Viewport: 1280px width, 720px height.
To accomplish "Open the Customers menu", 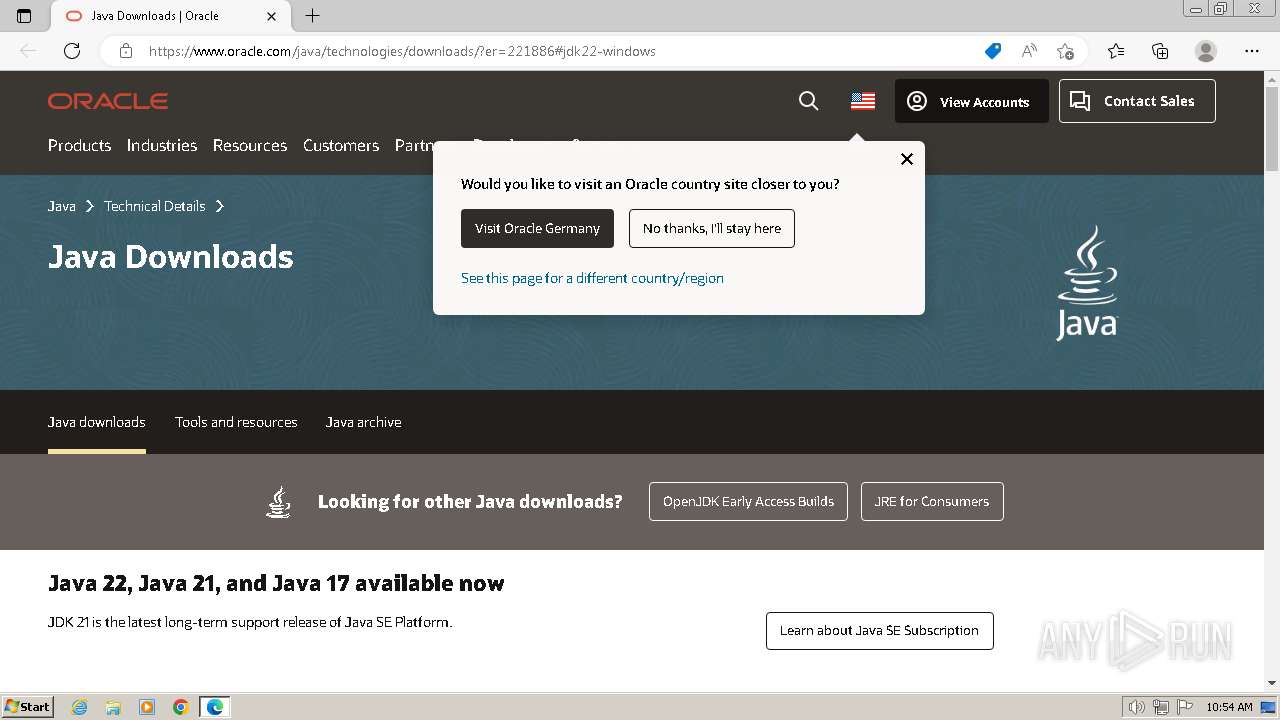I will tap(341, 145).
